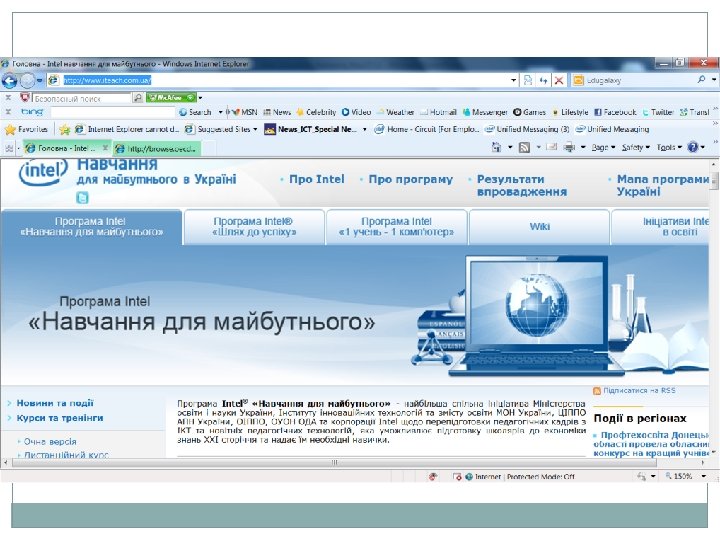Open the Favorites star button
Viewport: 720px width, 540px height.
point(26,129)
